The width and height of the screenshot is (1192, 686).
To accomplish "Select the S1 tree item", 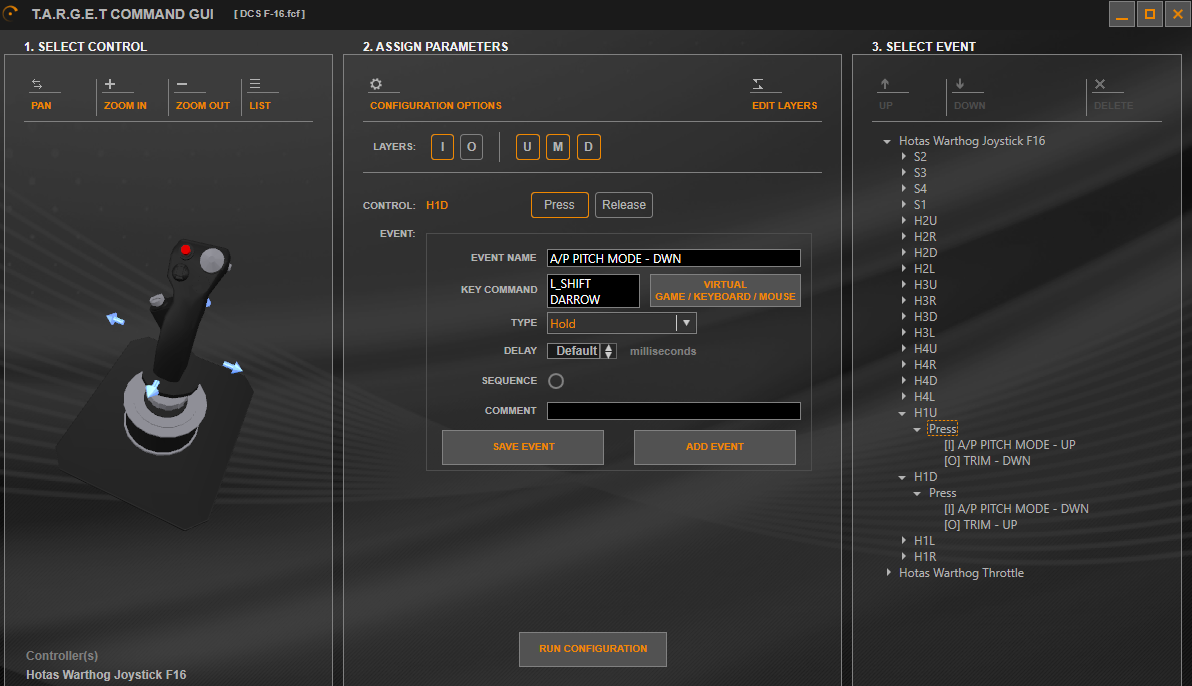I will click(920, 205).
